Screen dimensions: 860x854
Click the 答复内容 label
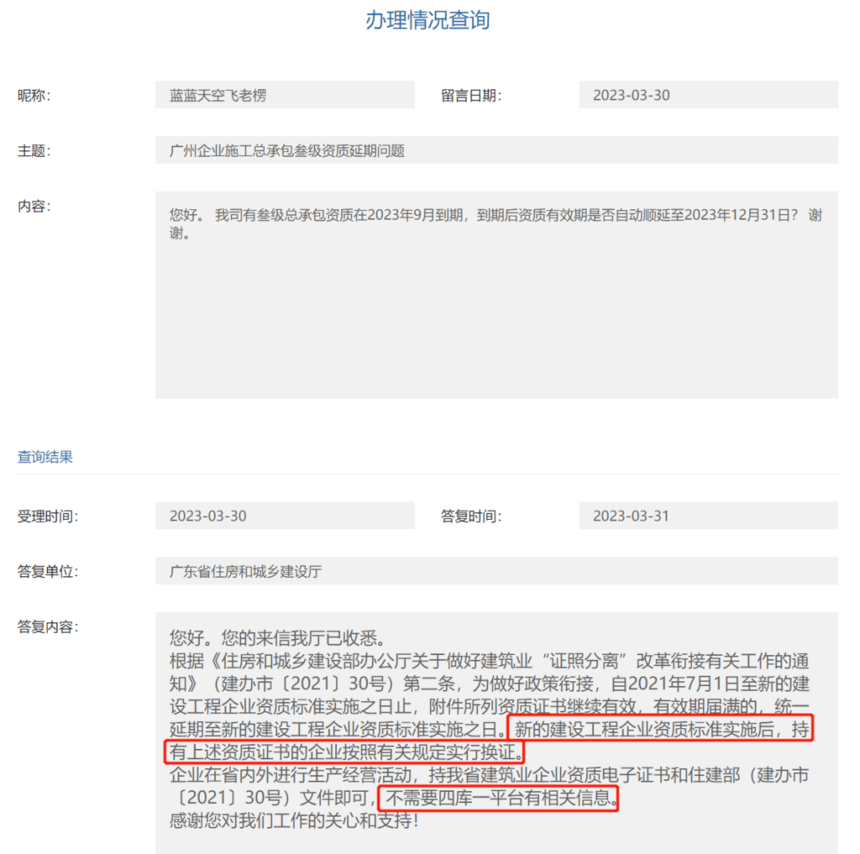coord(48,626)
